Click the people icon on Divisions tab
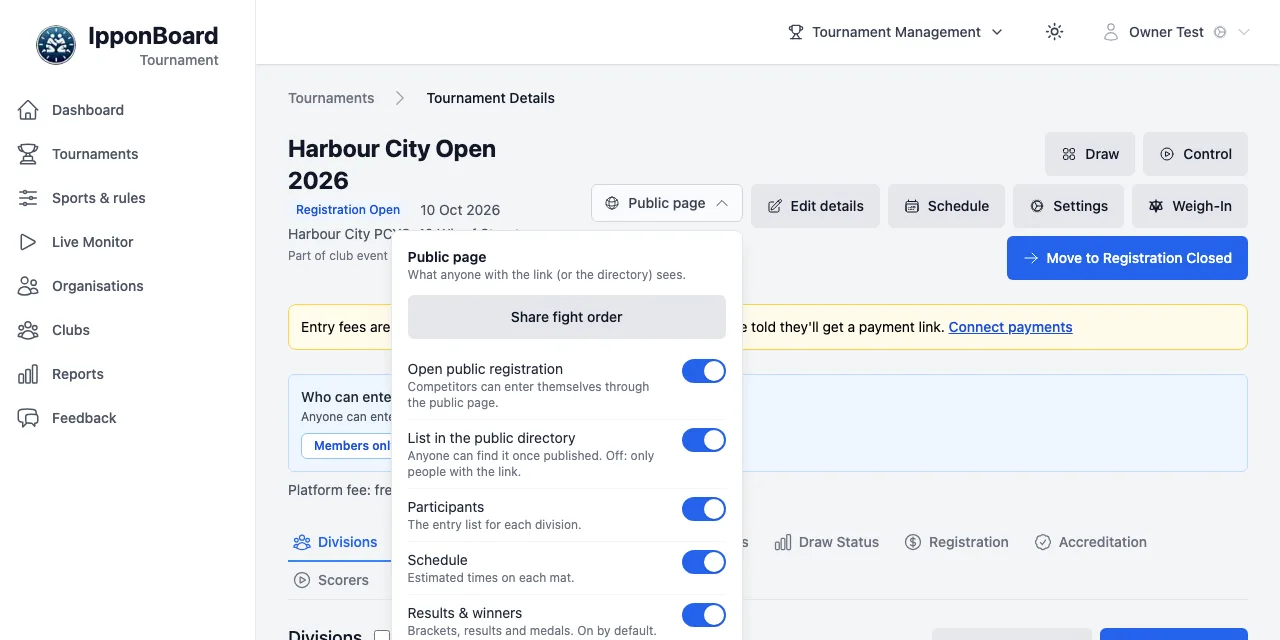1280x640 pixels. (302, 542)
